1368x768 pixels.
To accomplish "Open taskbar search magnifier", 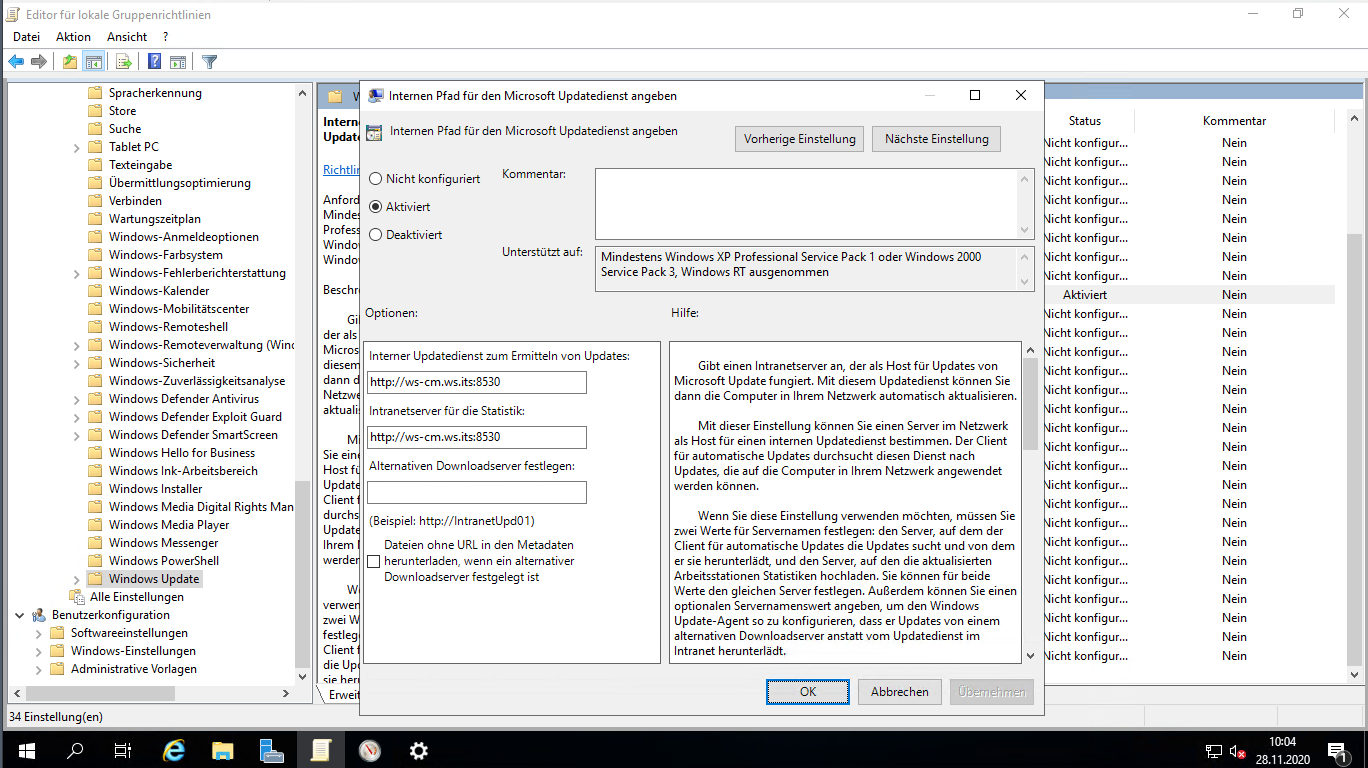I will point(75,750).
